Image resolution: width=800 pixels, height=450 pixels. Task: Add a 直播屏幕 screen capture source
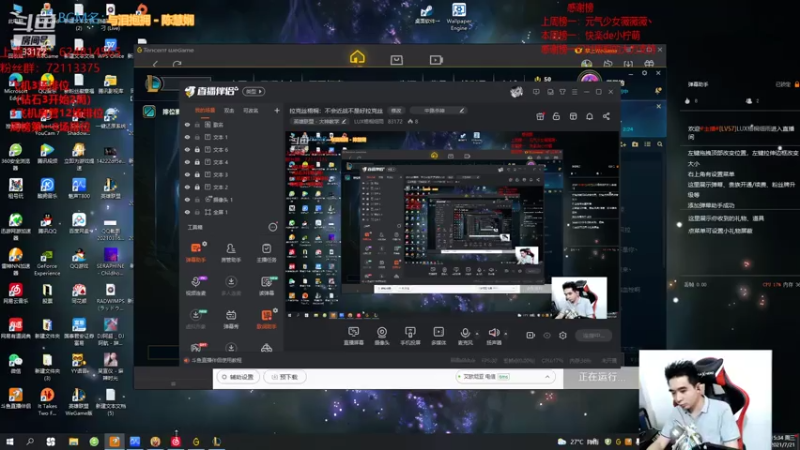click(353, 336)
